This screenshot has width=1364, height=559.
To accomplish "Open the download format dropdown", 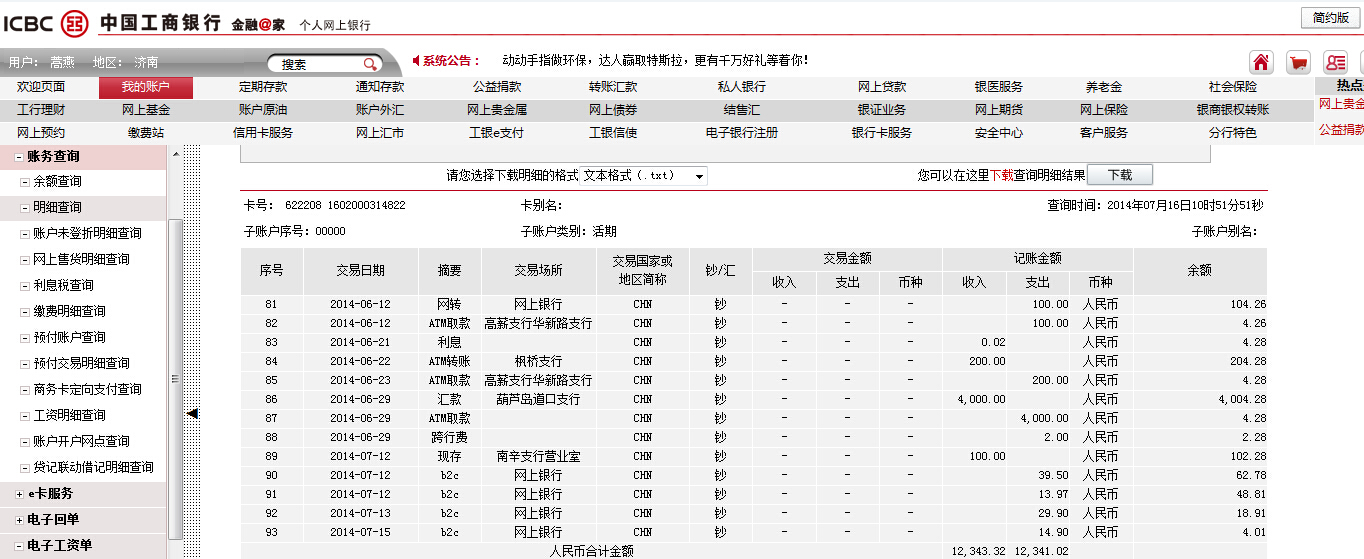I will pos(644,176).
